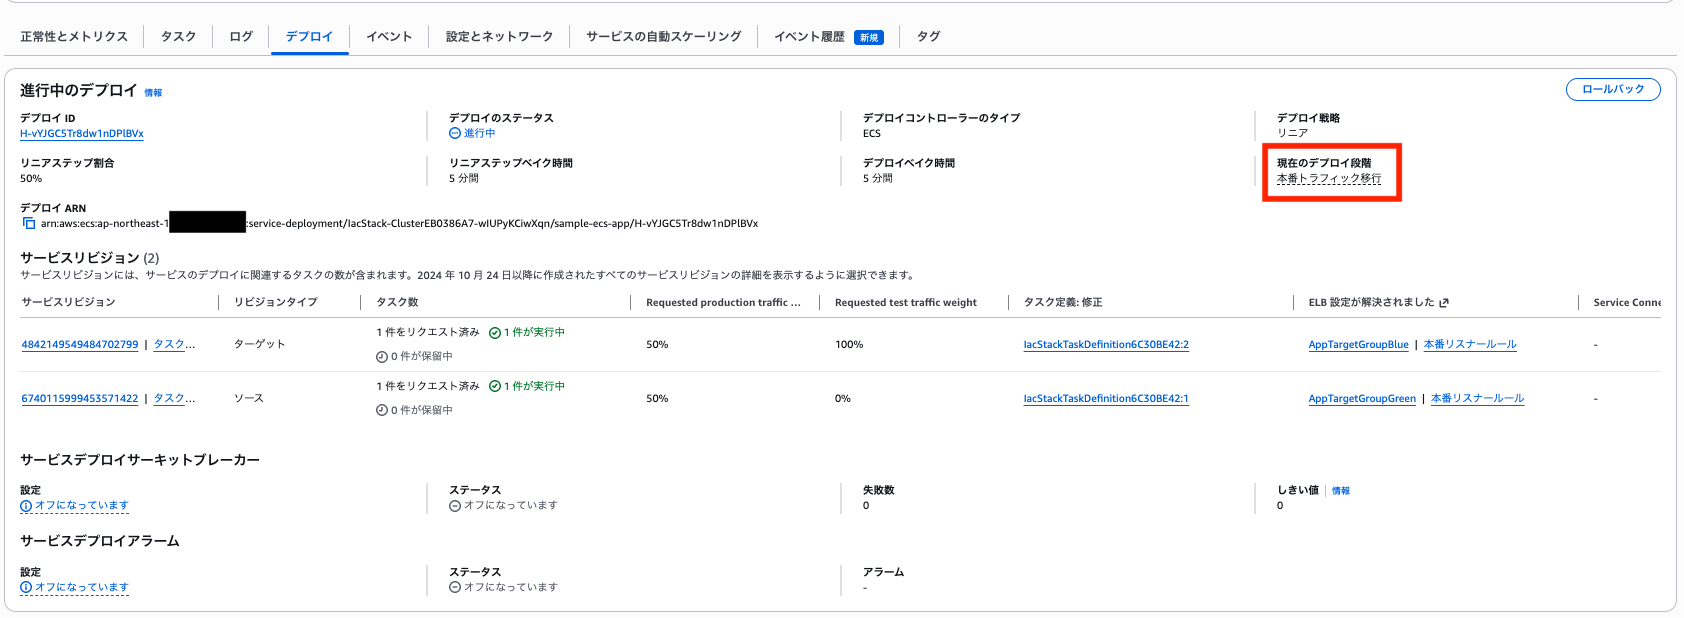Switch to the タグ tab
This screenshot has height=618, width=1684.
928,37
